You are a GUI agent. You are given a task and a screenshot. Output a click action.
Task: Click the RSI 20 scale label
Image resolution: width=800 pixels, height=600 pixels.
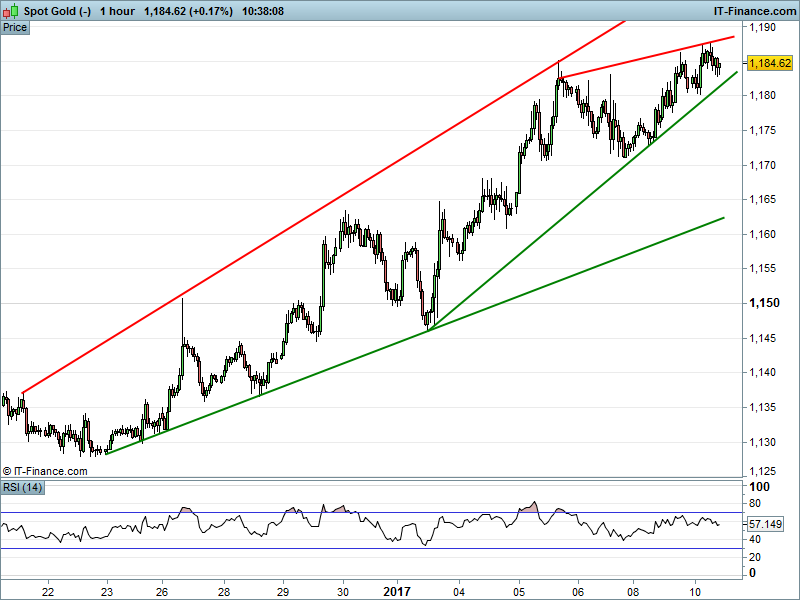click(x=755, y=557)
